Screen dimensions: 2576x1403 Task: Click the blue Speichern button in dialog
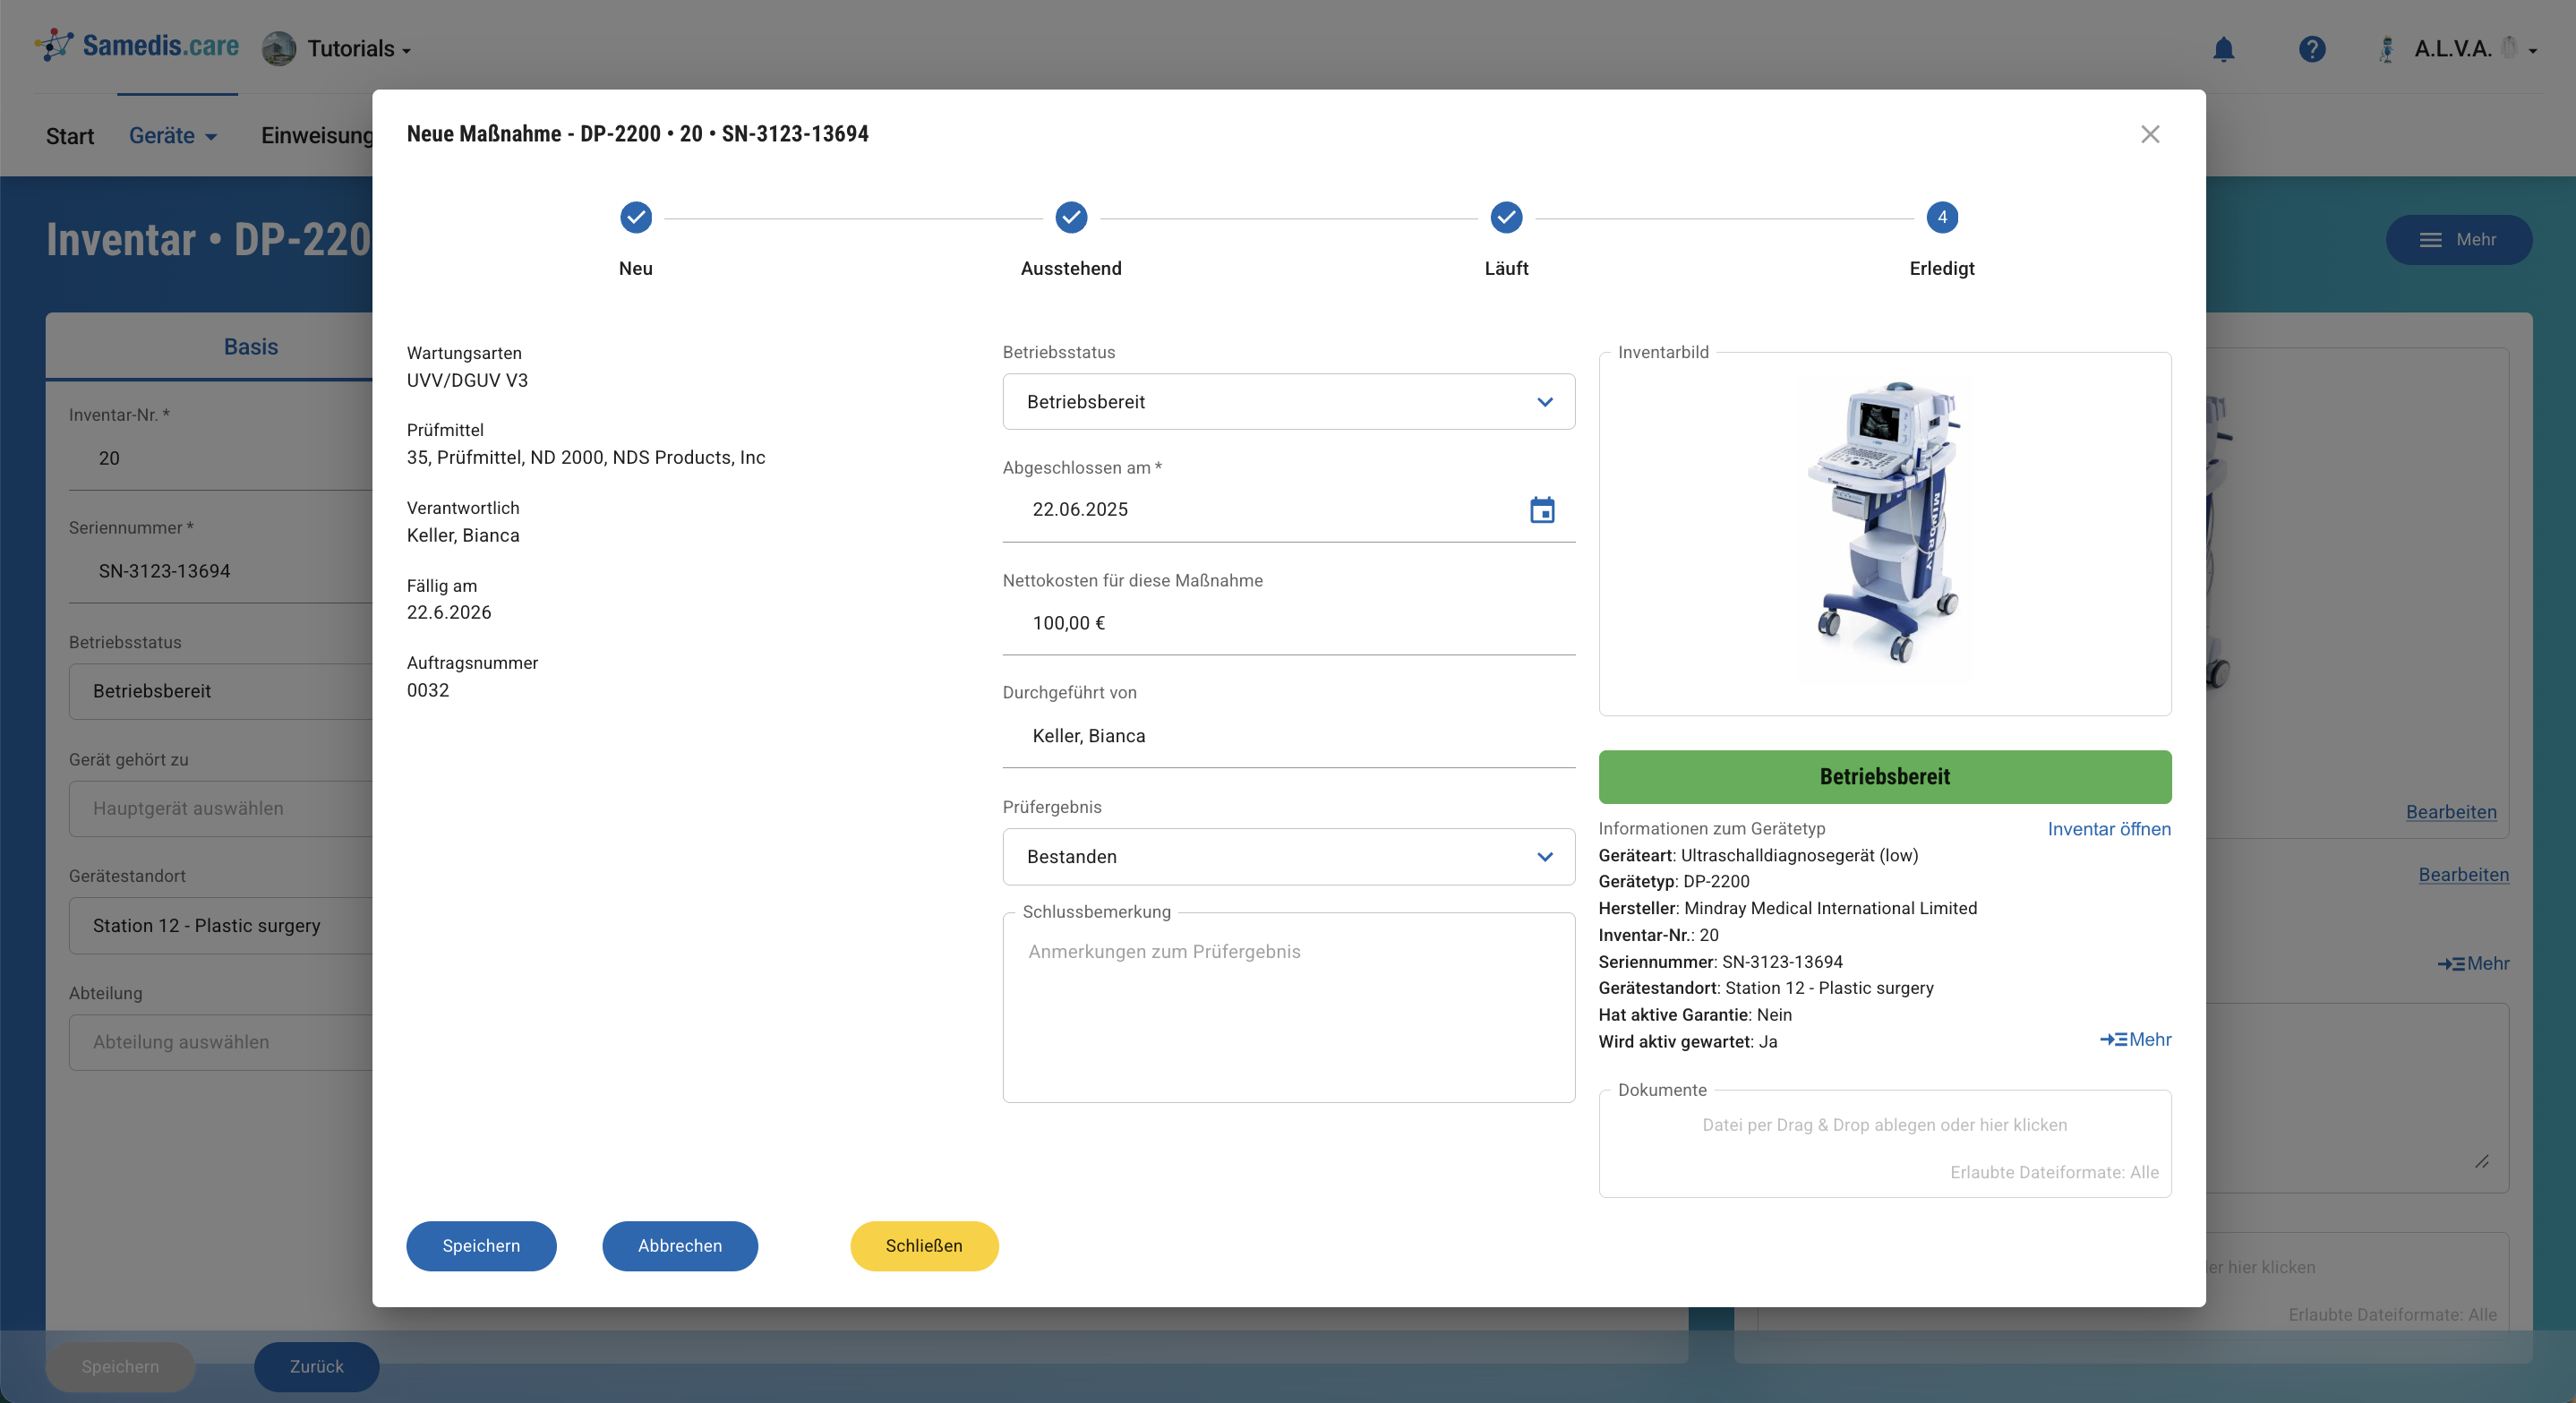pos(480,1246)
